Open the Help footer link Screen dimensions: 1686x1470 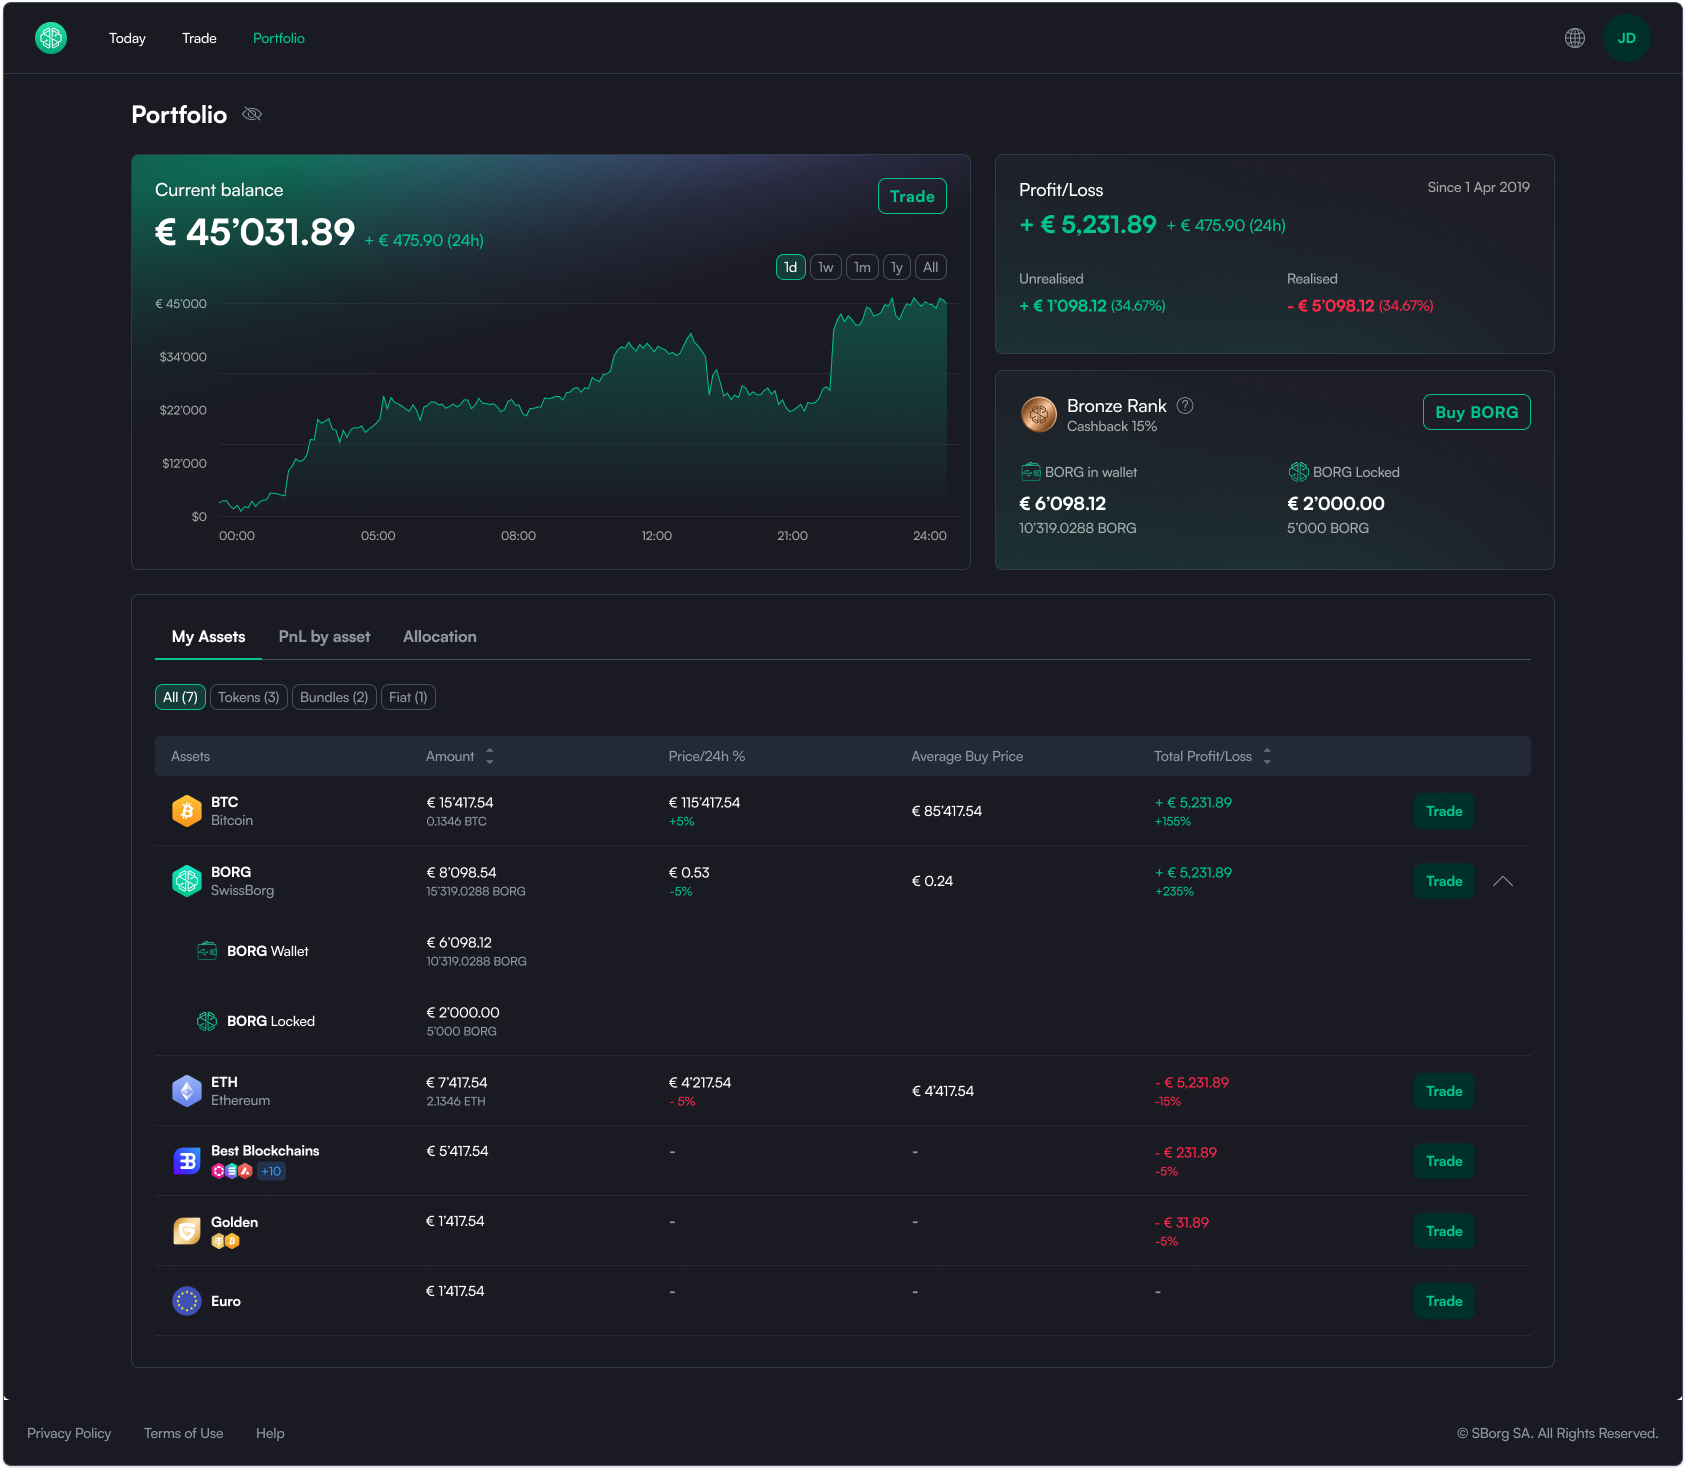pos(270,1433)
